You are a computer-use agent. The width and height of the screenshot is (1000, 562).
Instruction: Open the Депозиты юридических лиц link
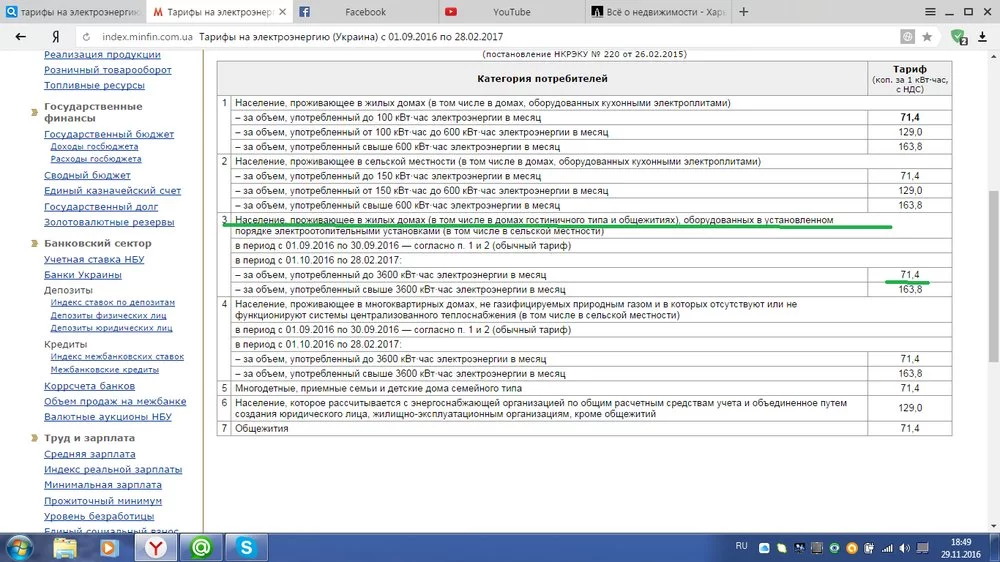coord(112,328)
